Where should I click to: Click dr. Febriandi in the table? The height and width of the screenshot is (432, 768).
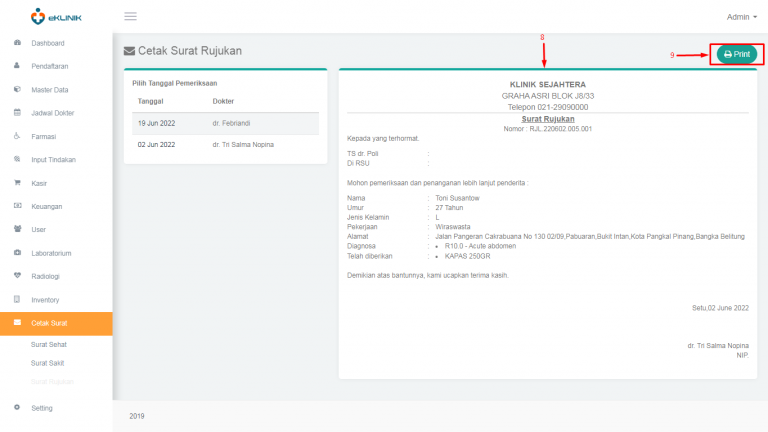(231, 123)
